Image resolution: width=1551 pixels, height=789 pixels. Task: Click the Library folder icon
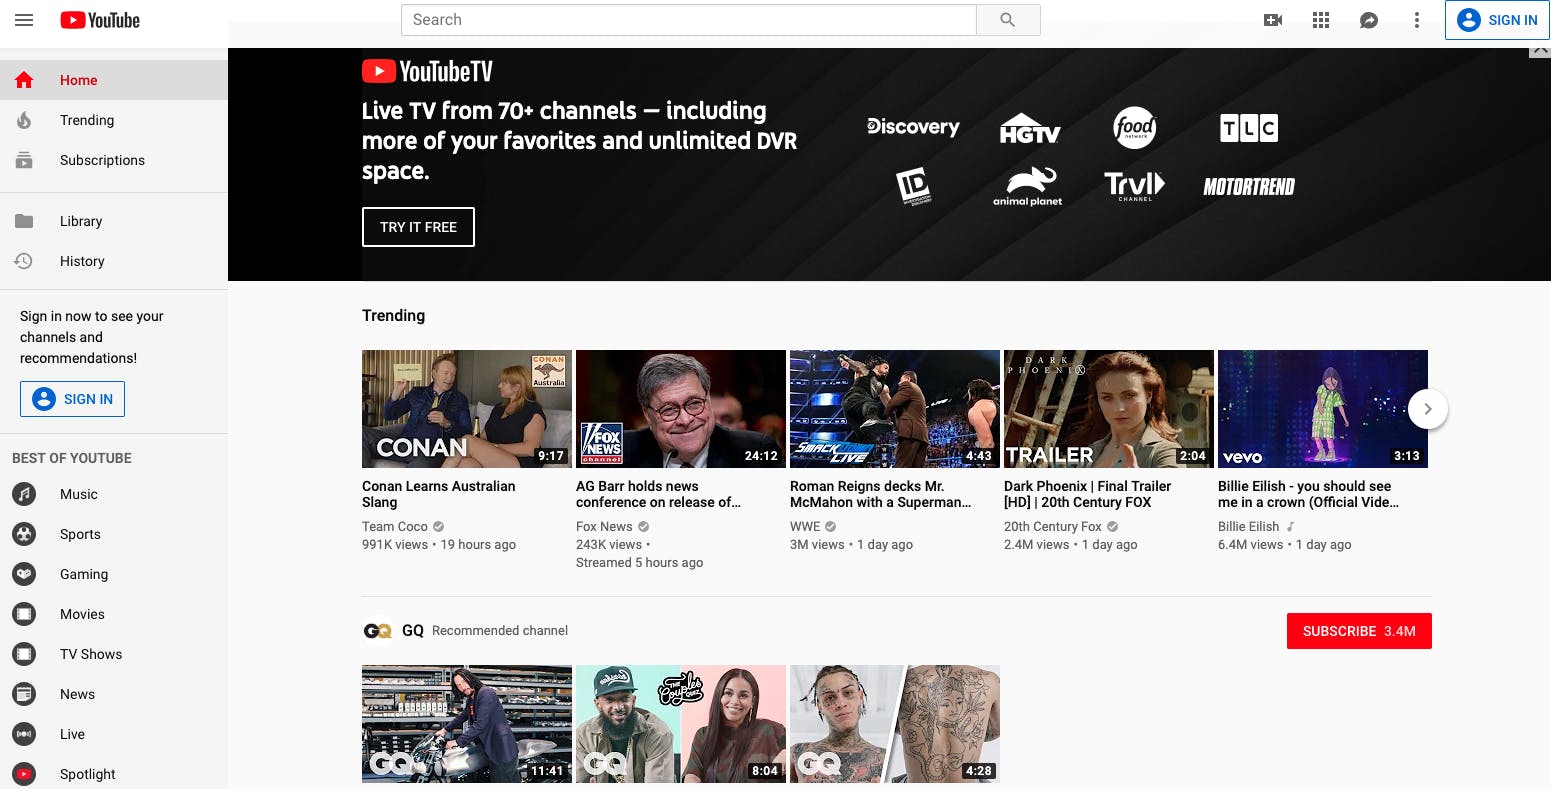tap(24, 221)
